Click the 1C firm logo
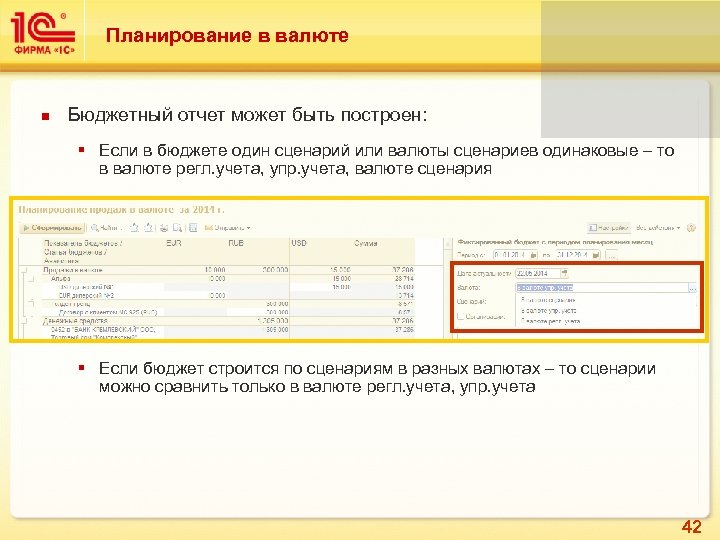This screenshot has height=540, width=720. pyautogui.click(x=43, y=33)
